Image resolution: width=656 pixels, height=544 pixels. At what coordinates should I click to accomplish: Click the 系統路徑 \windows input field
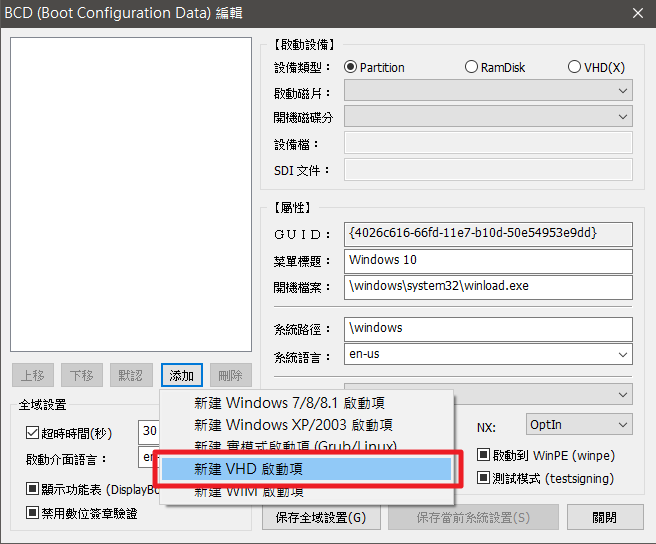click(x=488, y=328)
